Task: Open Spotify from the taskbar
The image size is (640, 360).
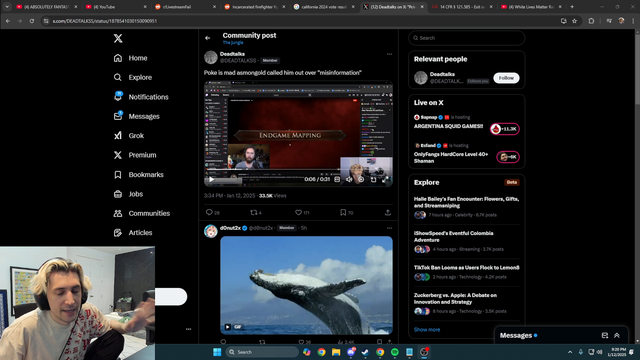Action: click(x=395, y=352)
